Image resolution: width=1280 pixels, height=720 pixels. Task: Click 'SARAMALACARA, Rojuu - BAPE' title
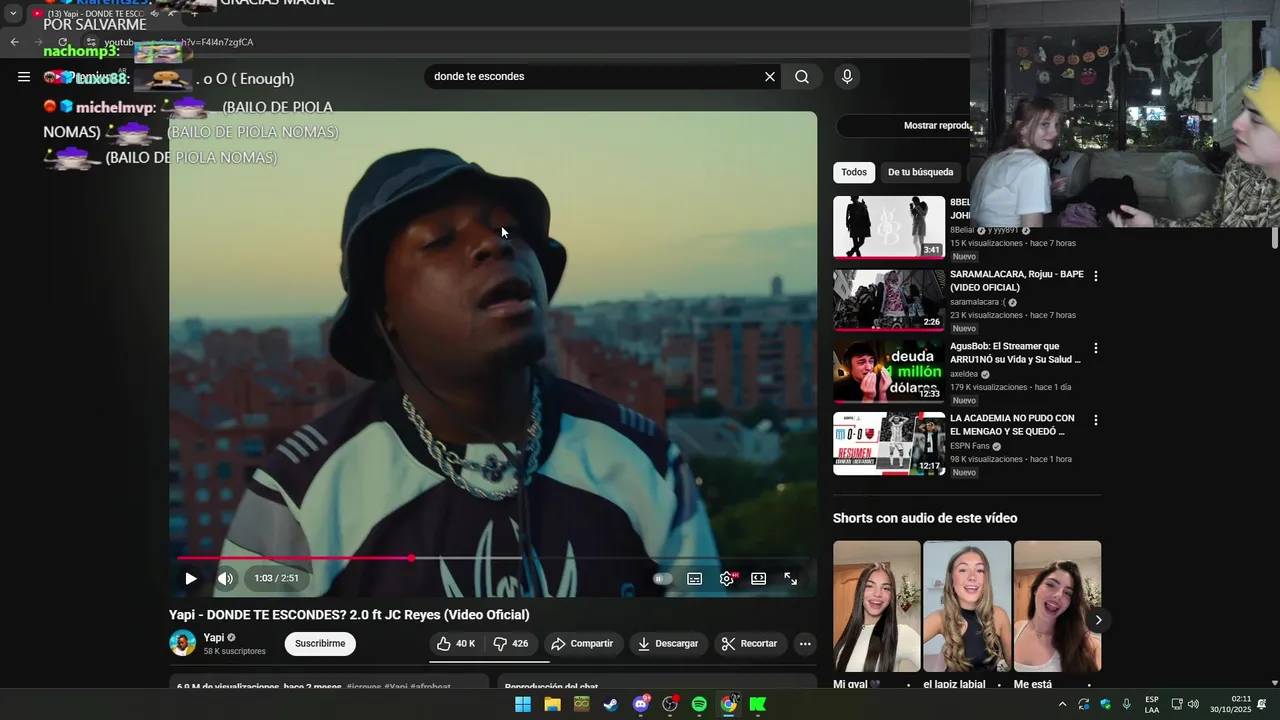[x=1016, y=280]
